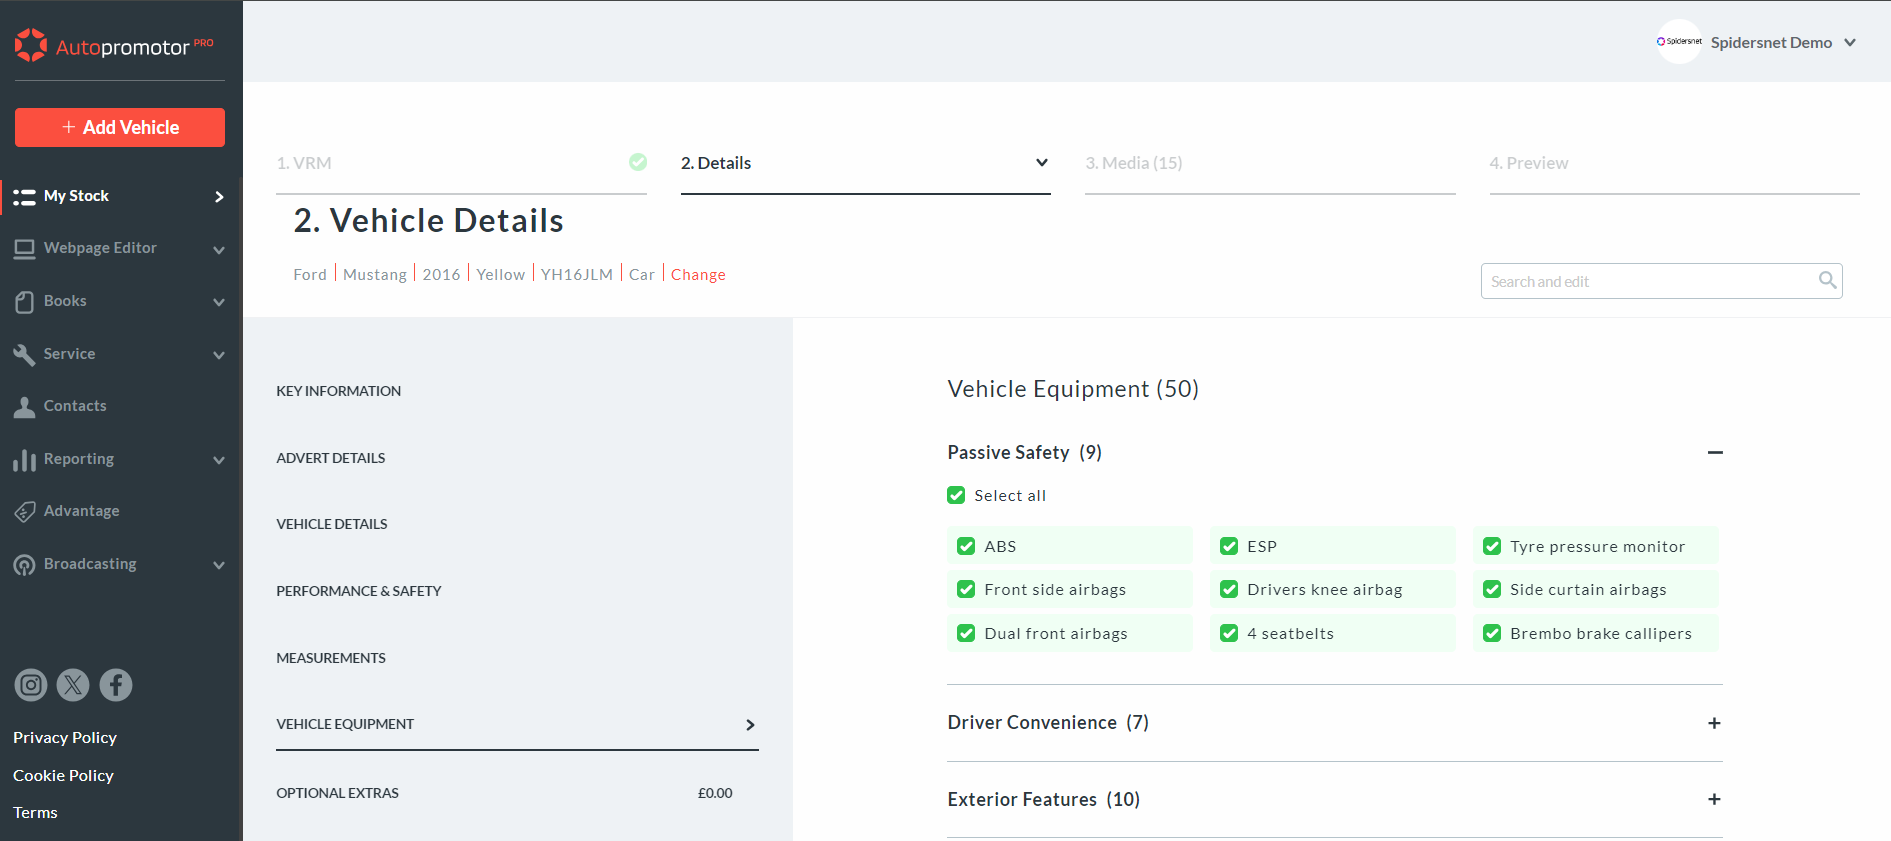Click the Change vehicle link
1891x841 pixels.
[698, 275]
